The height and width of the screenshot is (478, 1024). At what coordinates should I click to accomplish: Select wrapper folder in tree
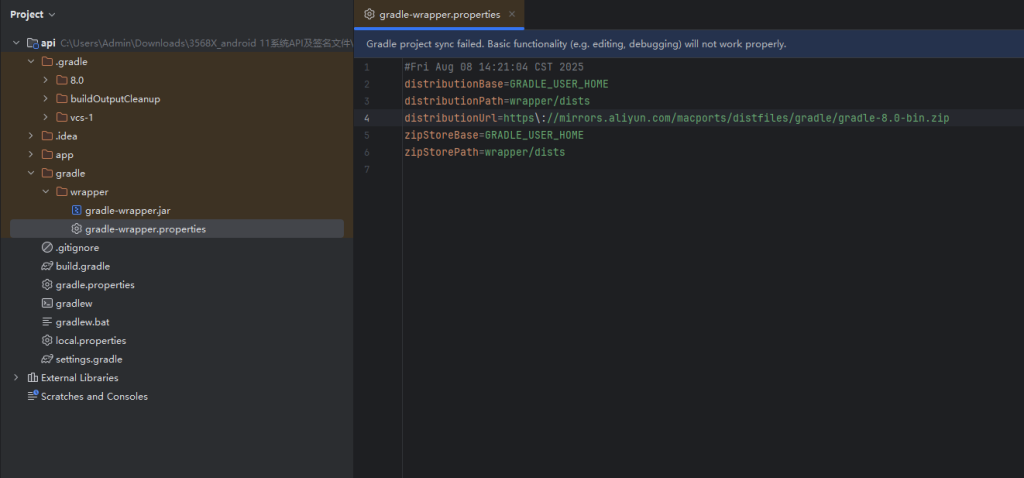tap(89, 192)
